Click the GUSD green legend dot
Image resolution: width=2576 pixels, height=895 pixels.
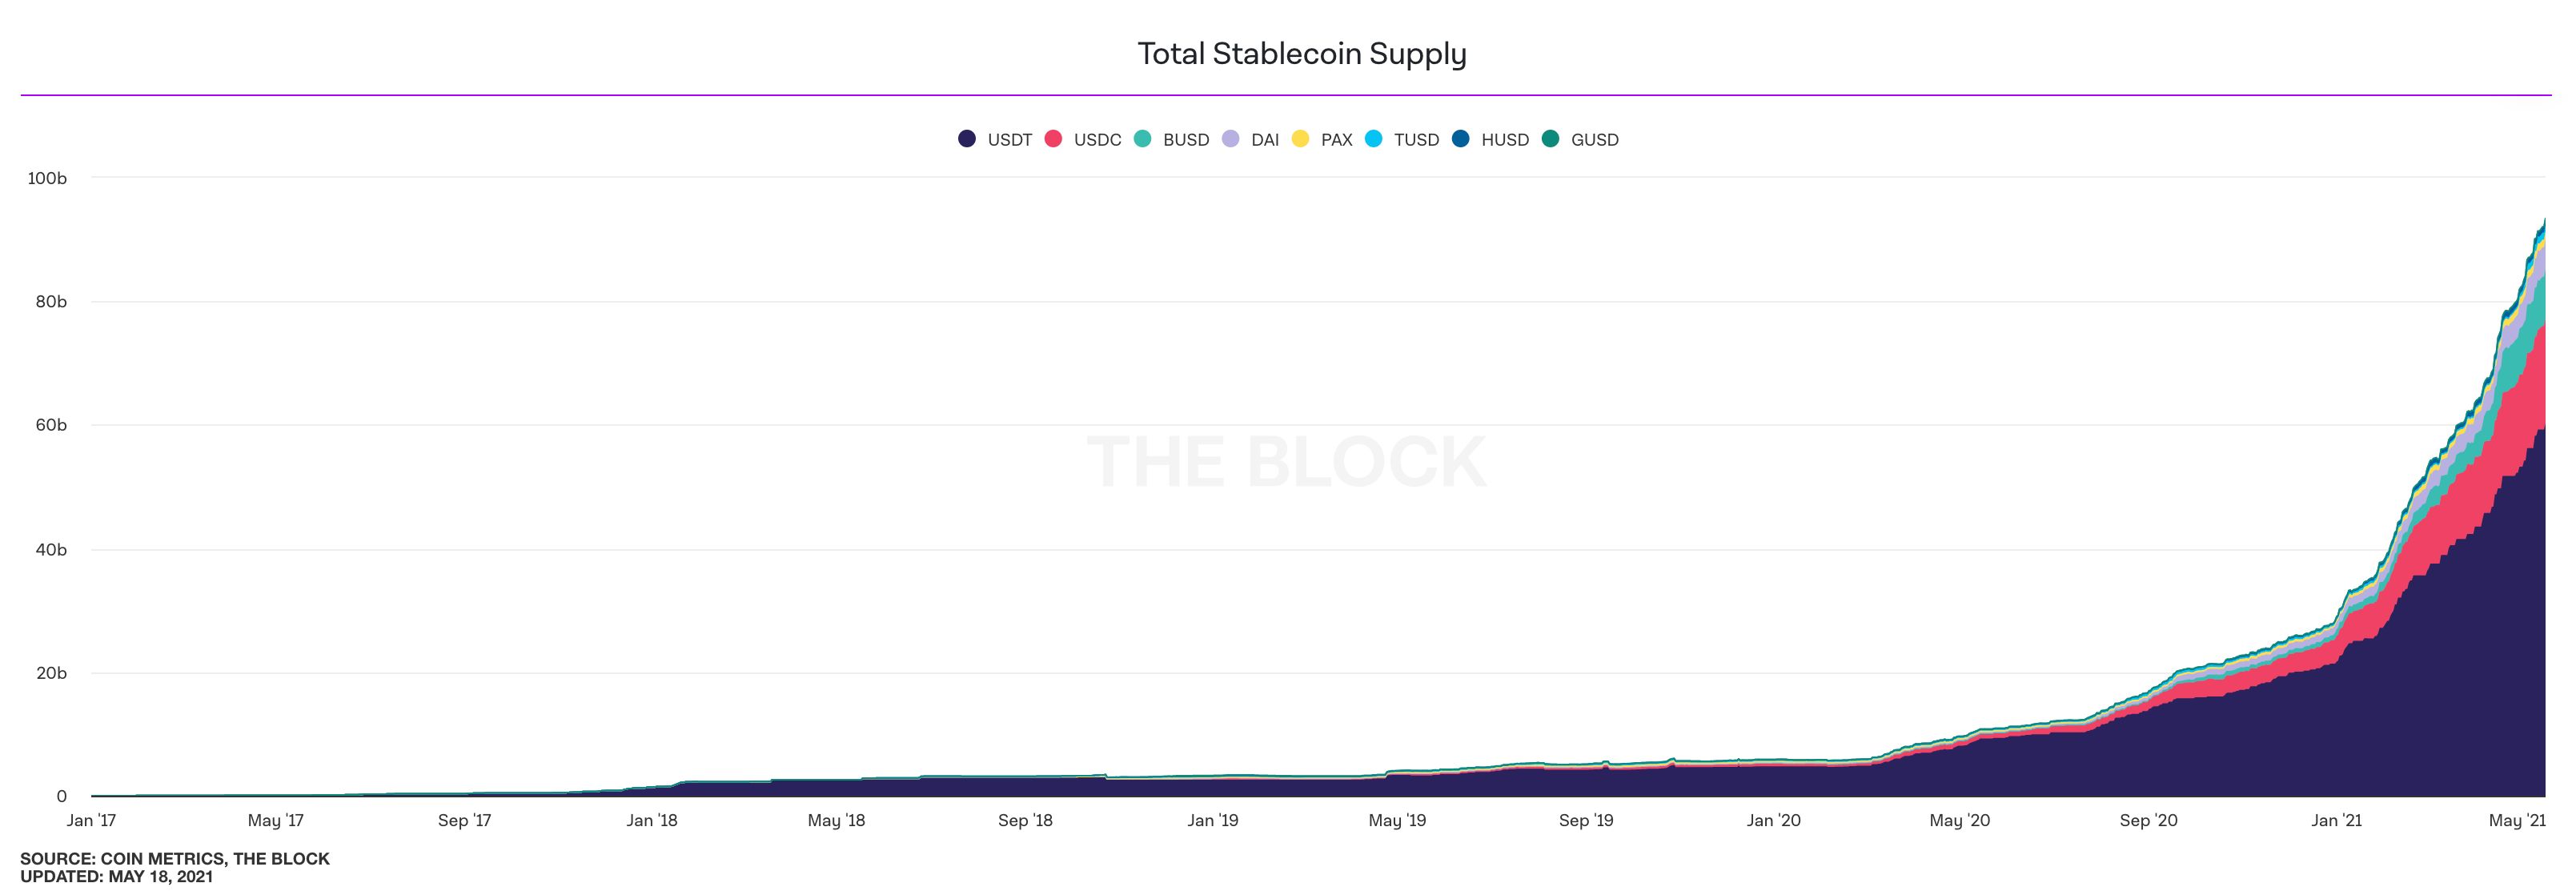[1550, 139]
